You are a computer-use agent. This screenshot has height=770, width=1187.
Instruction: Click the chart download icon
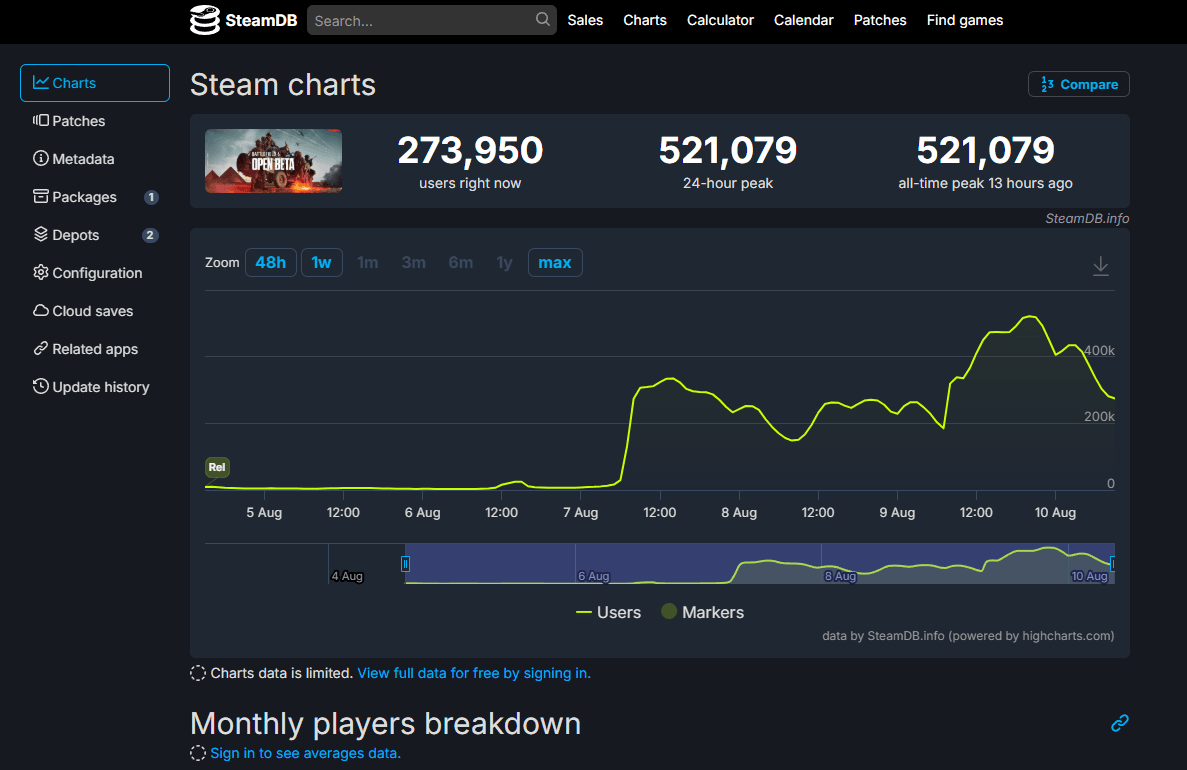click(x=1101, y=266)
